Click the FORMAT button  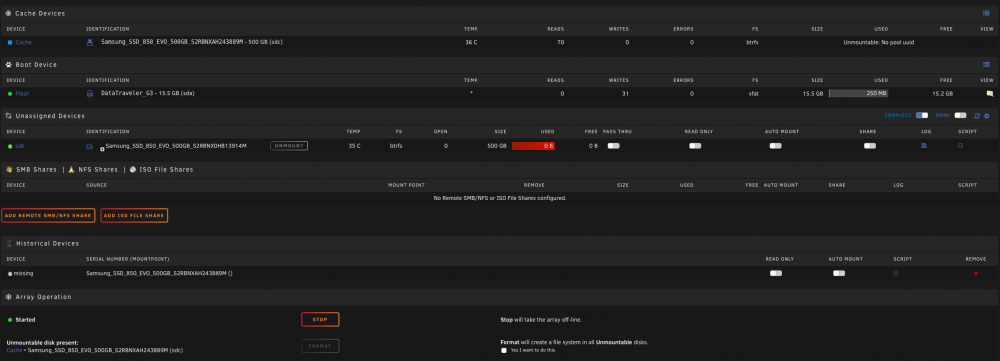(320, 346)
